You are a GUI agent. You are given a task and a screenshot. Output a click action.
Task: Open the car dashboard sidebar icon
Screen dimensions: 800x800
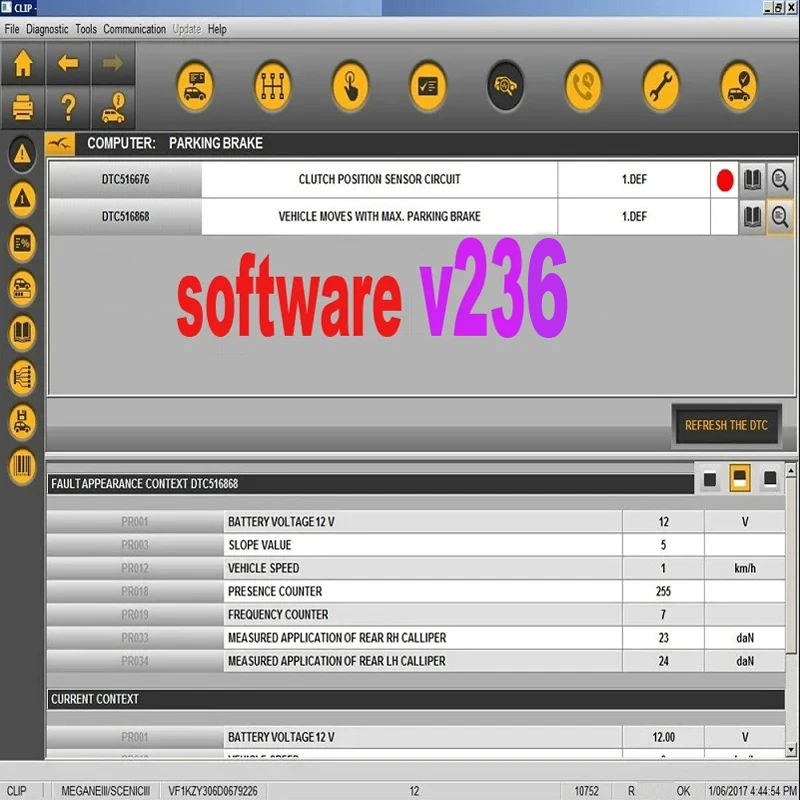pos(22,288)
